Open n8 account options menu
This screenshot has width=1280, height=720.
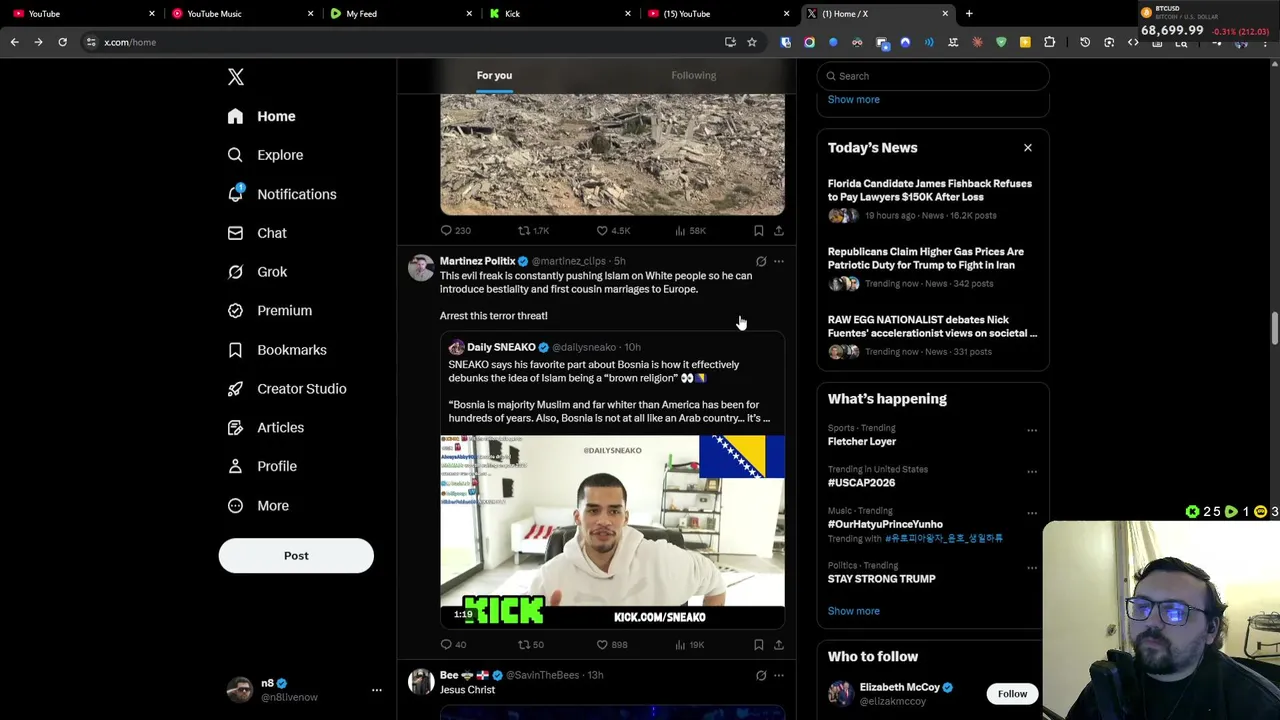click(x=377, y=690)
